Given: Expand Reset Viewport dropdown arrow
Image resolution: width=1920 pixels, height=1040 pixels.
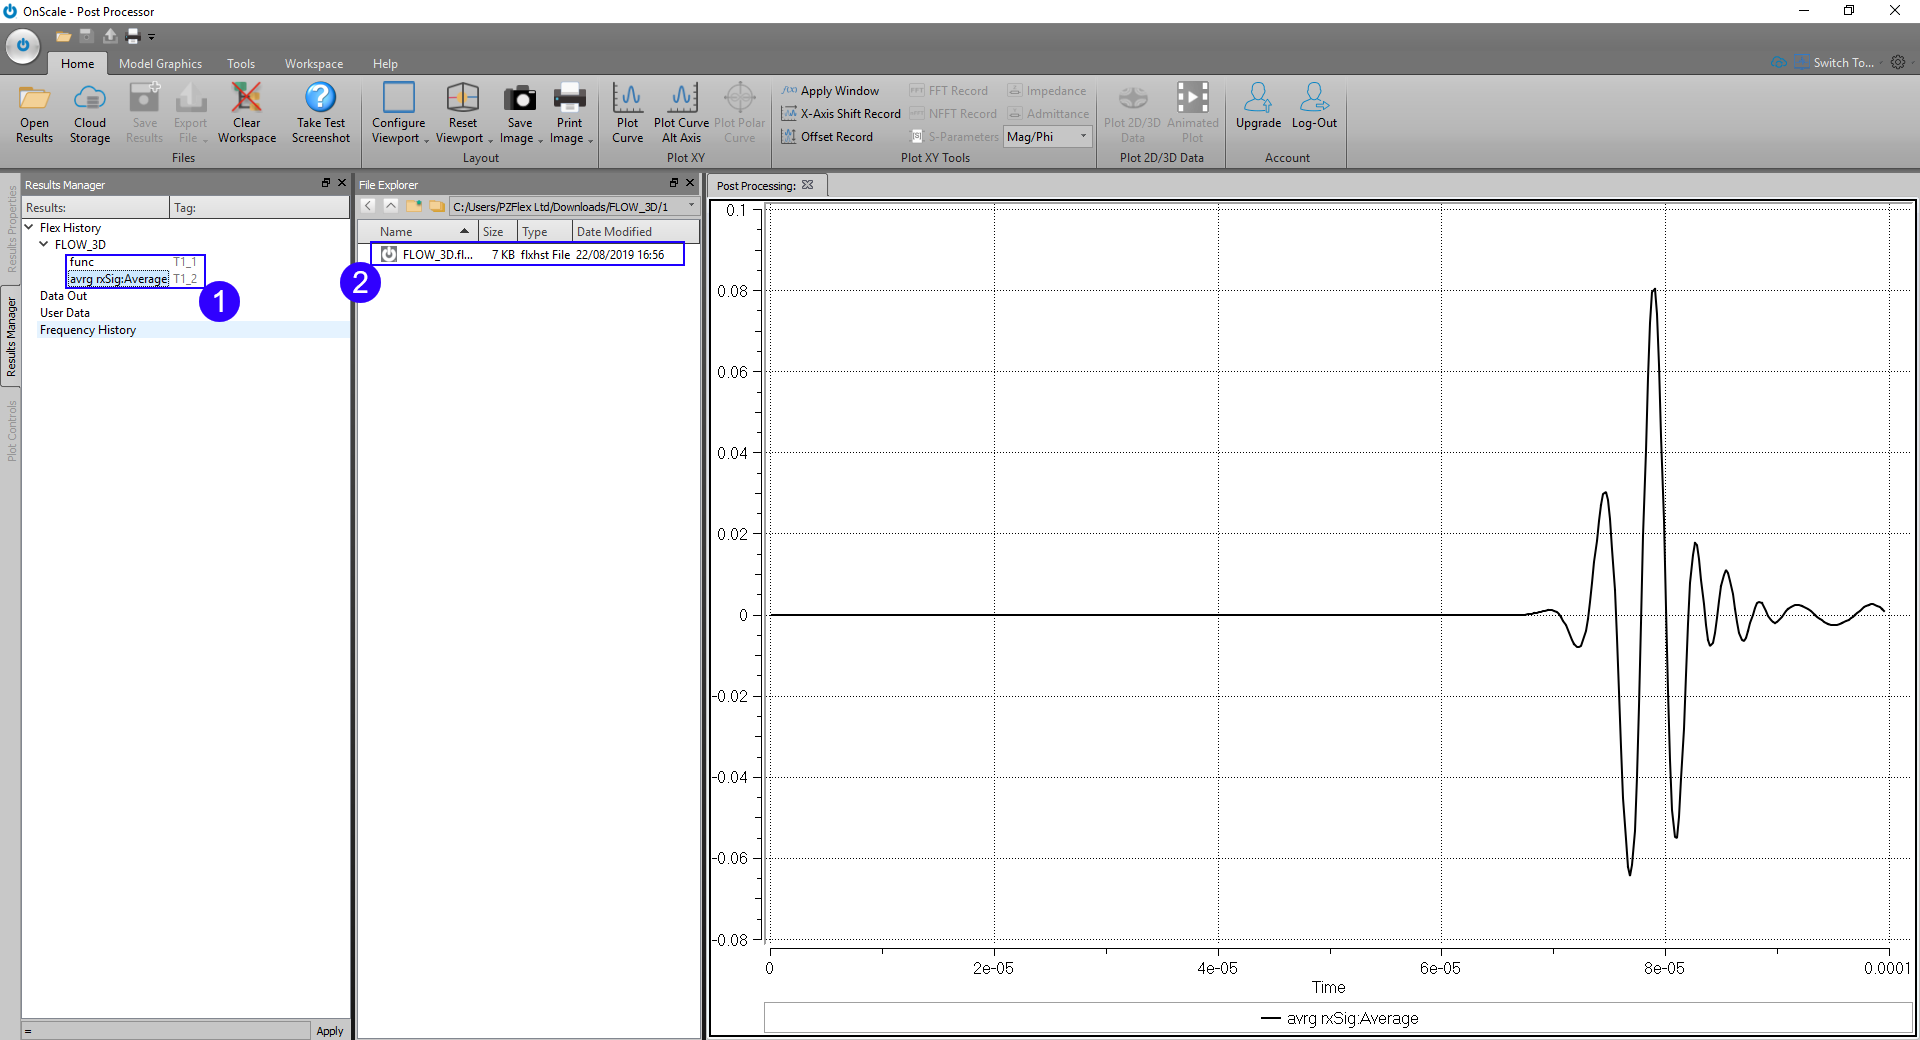Looking at the screenshot, I should [x=490, y=140].
